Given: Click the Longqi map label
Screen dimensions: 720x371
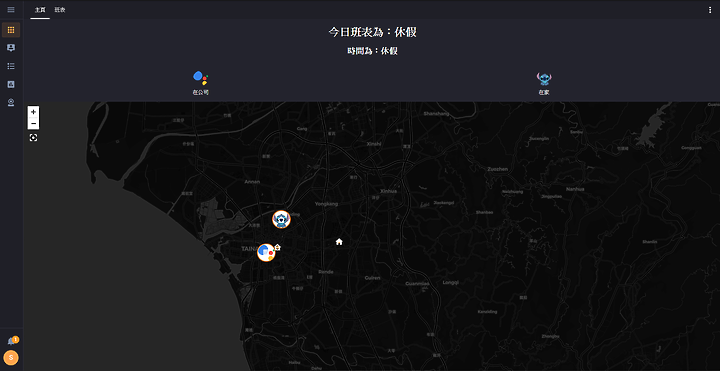Looking at the screenshot, I should (x=450, y=282).
